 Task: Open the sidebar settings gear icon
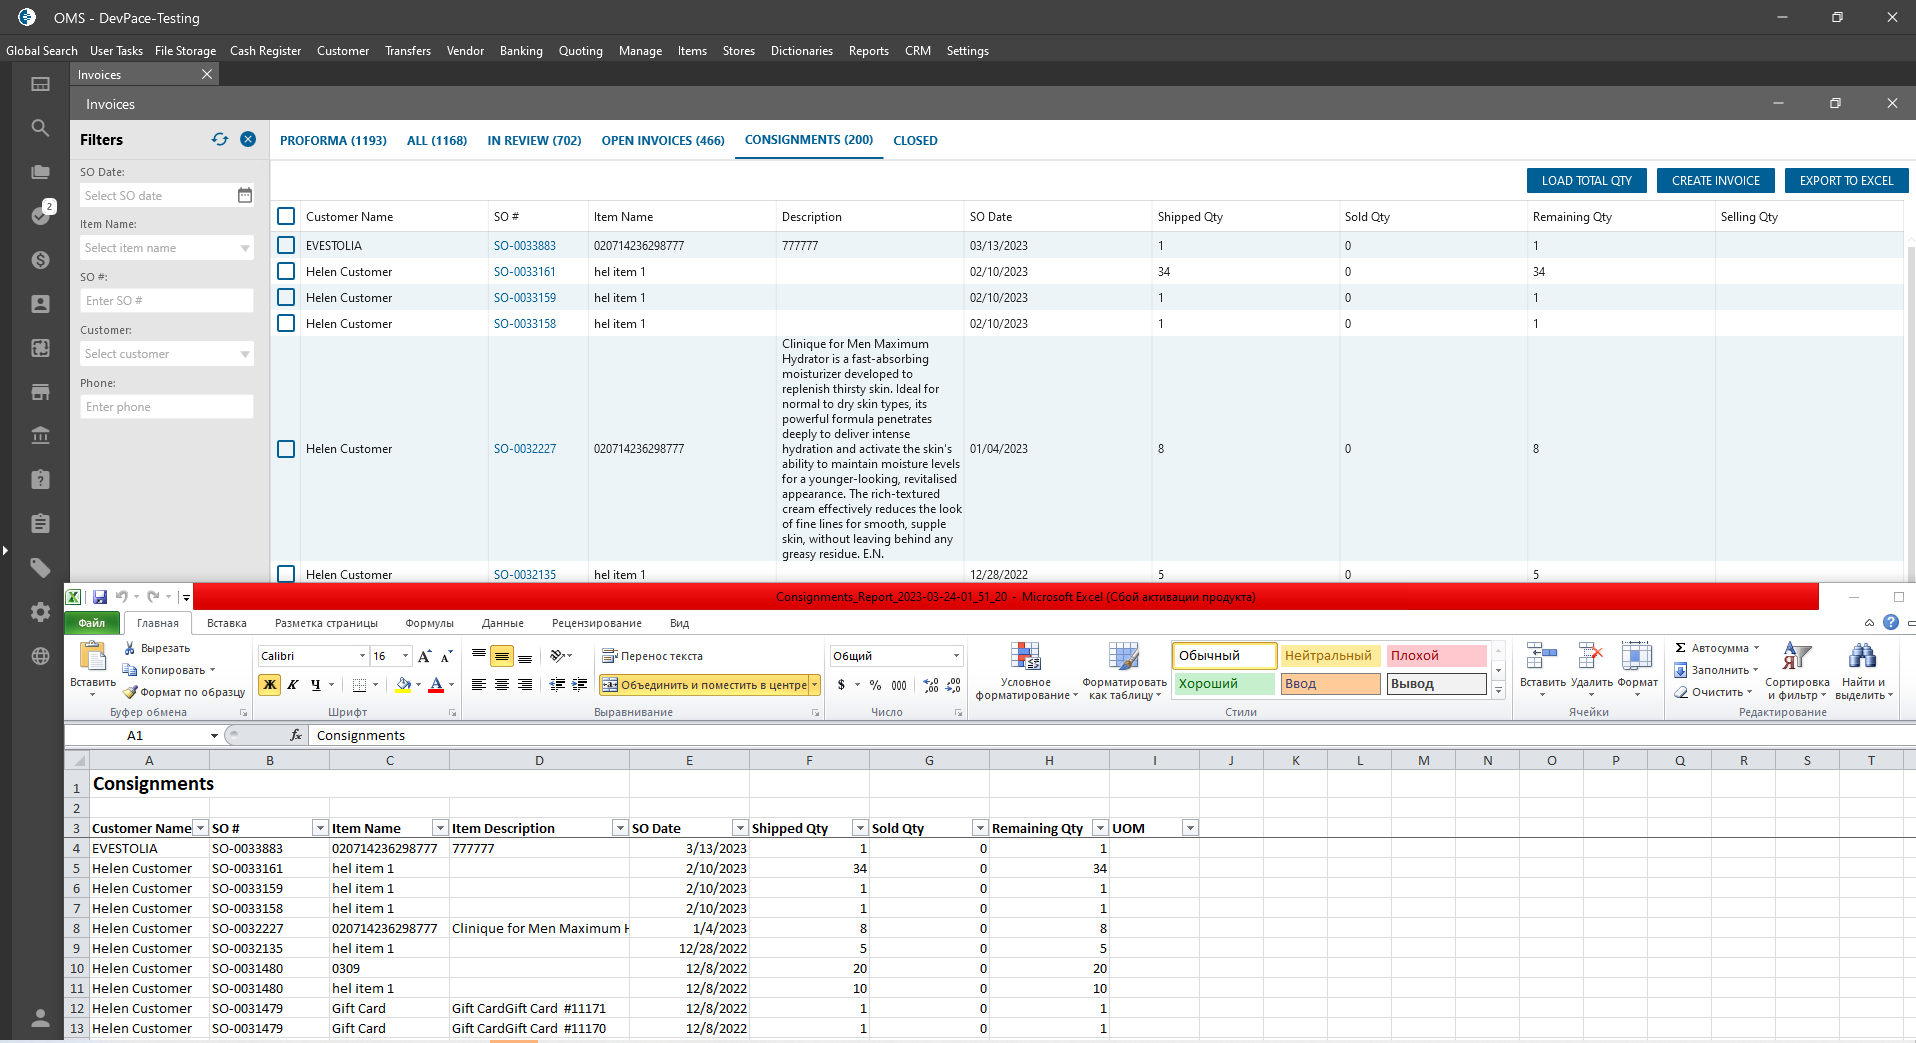(x=40, y=612)
